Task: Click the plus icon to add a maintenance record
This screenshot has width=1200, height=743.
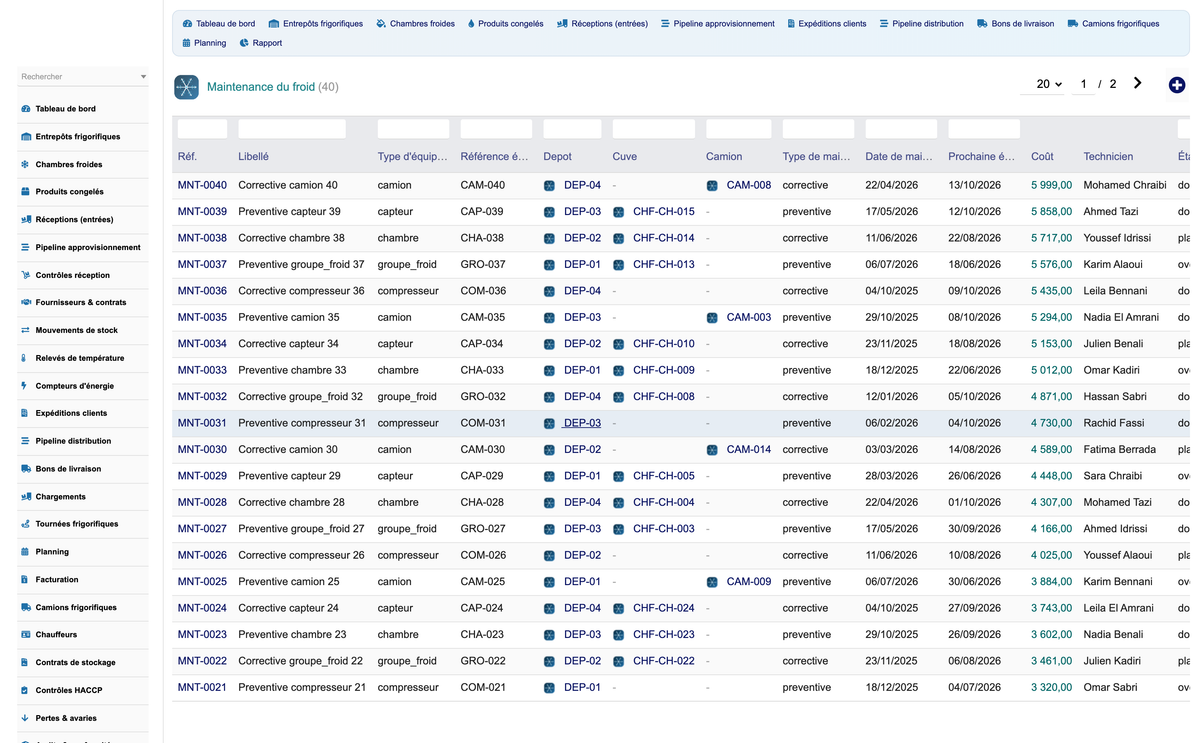Action: 1177,85
